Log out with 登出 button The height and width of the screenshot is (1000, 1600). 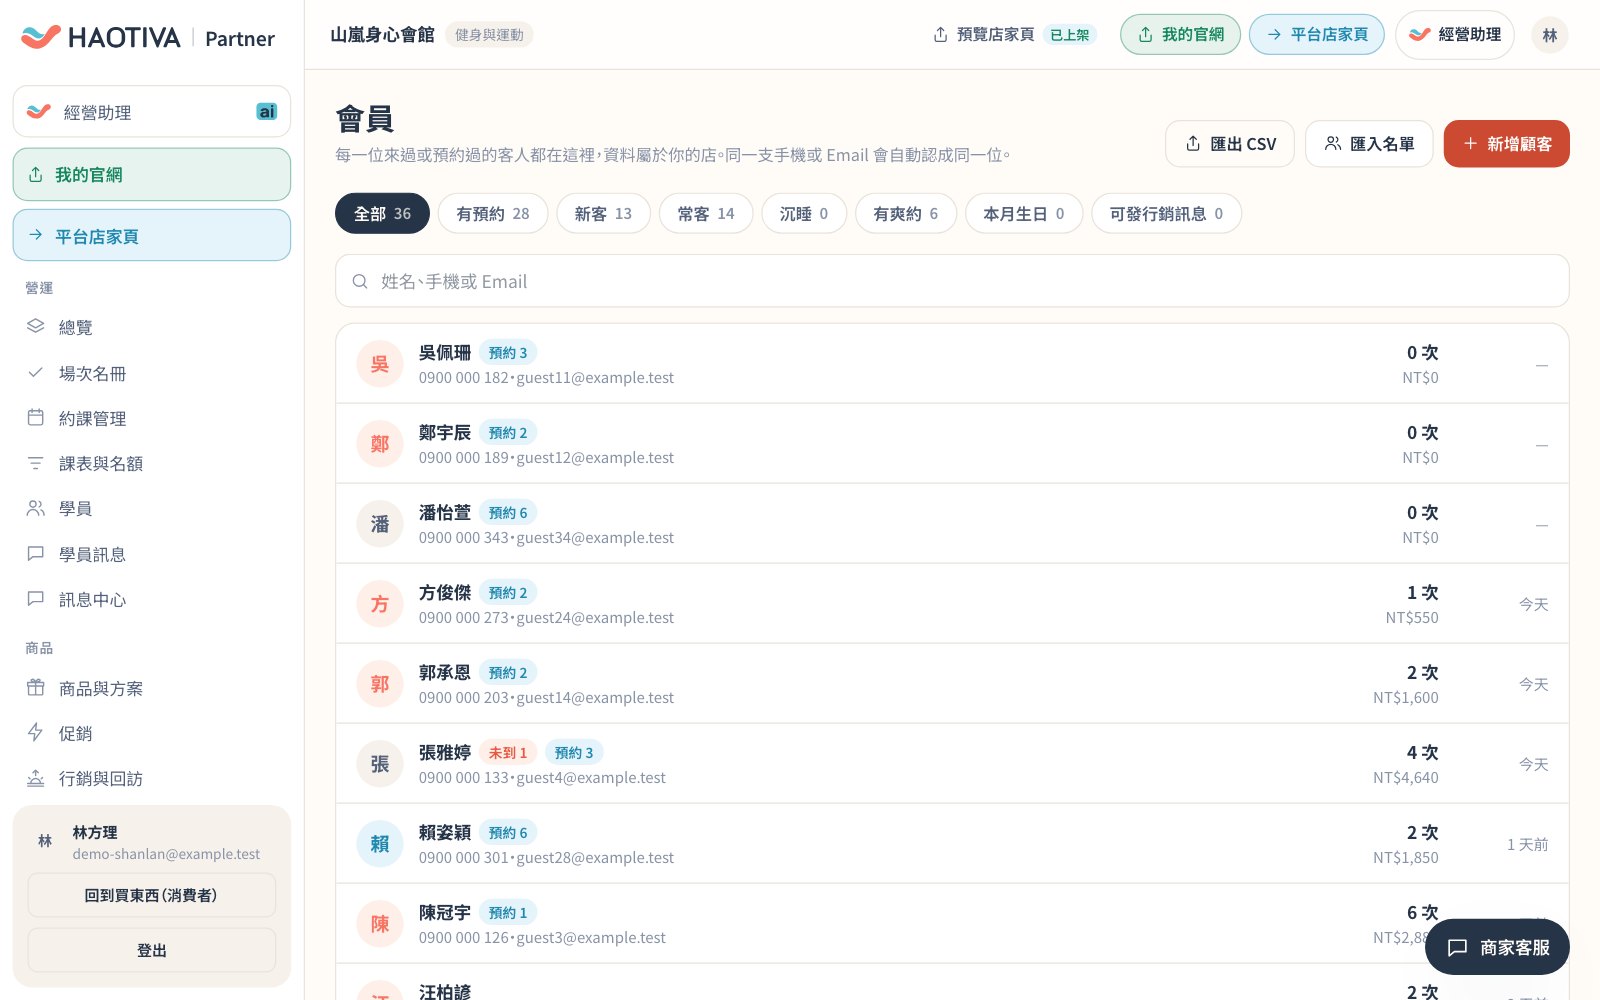pos(152,950)
